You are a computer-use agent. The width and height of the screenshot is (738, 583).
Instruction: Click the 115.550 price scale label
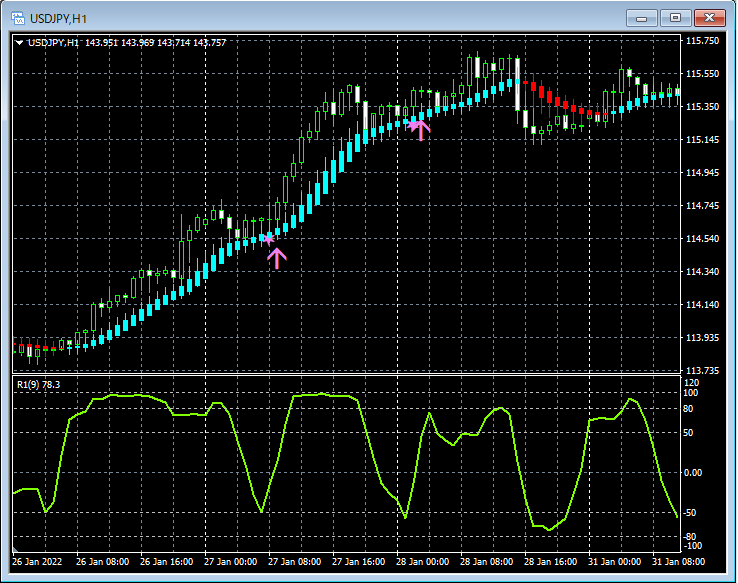click(x=702, y=74)
